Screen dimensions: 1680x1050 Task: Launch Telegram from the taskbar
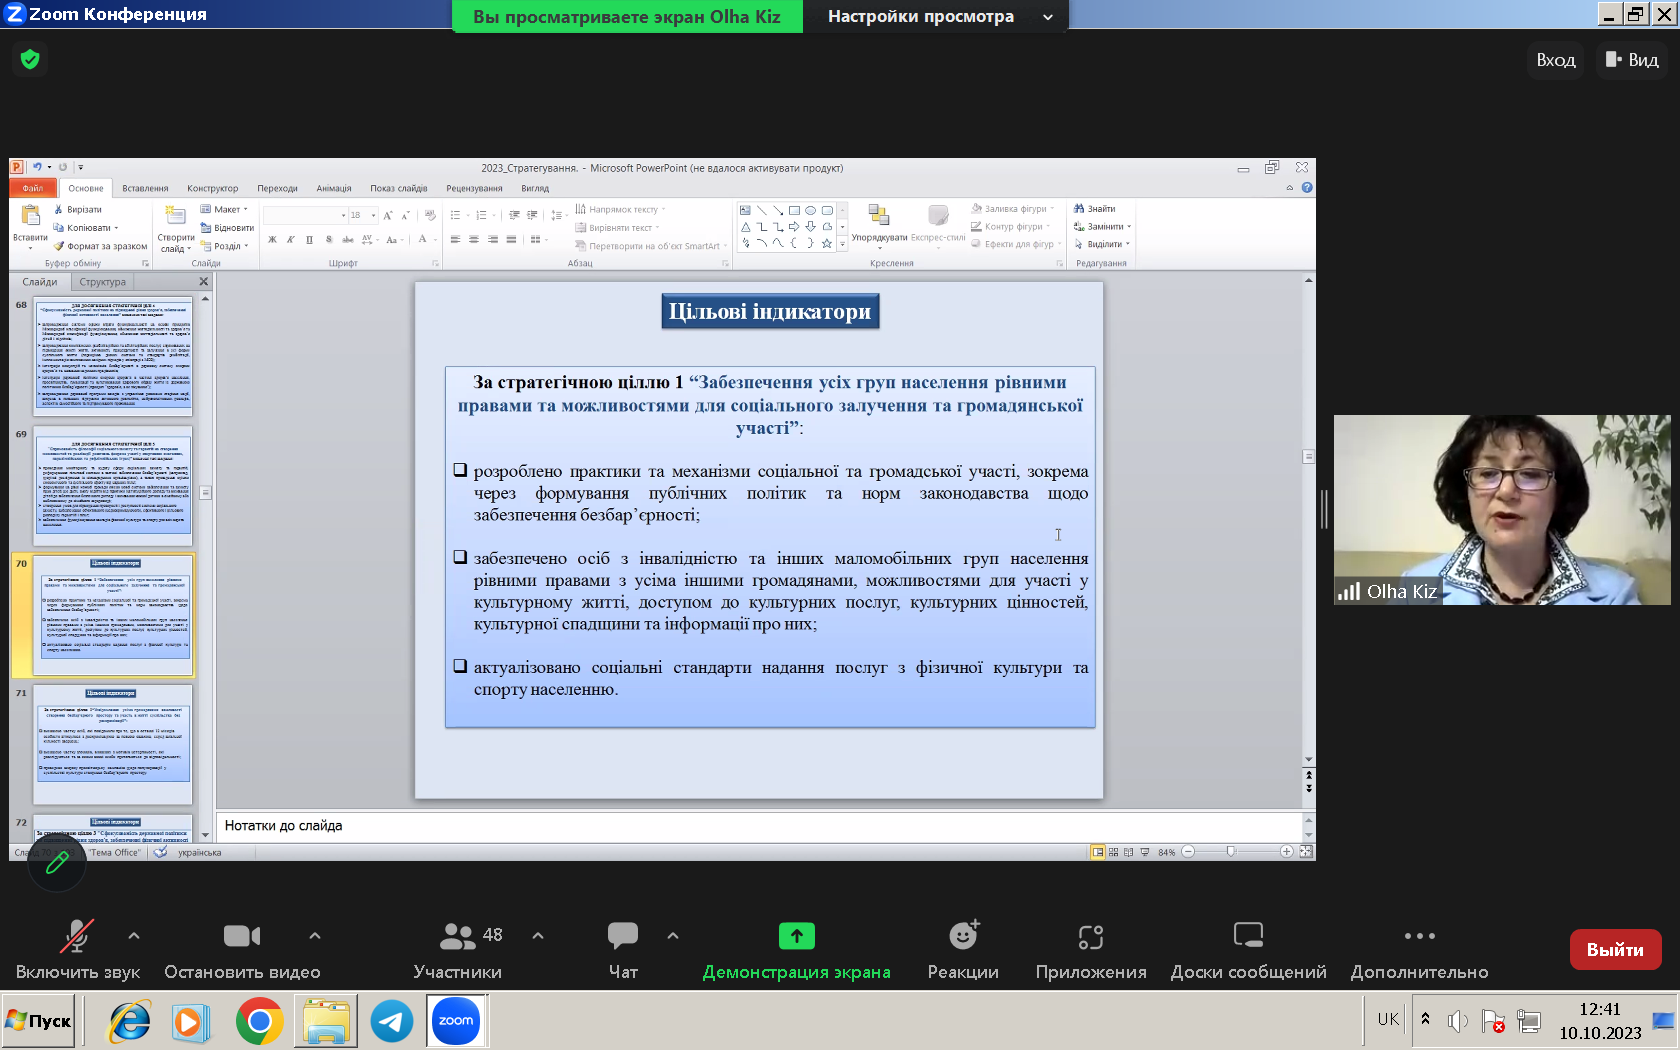click(x=392, y=1021)
